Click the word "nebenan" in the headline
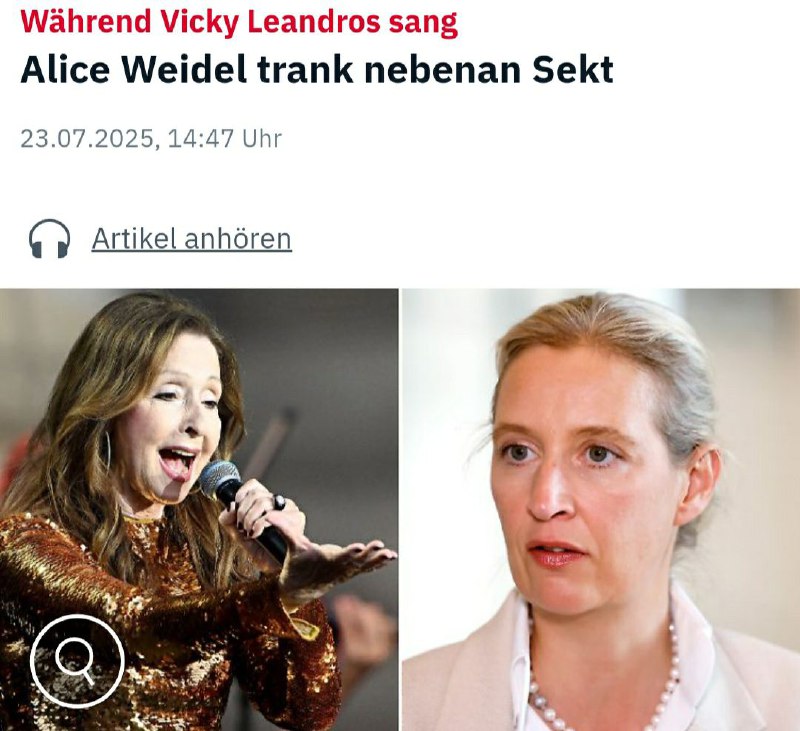The image size is (800, 731). (x=442, y=69)
